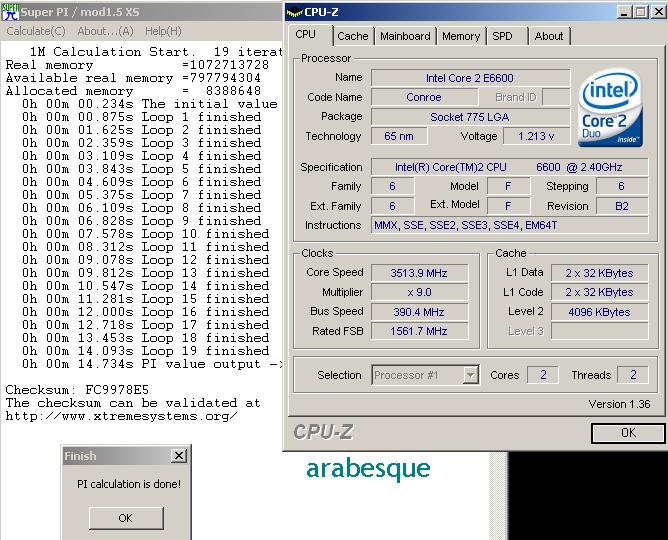Click the Name field Intel Core 2 E6600

[470, 78]
